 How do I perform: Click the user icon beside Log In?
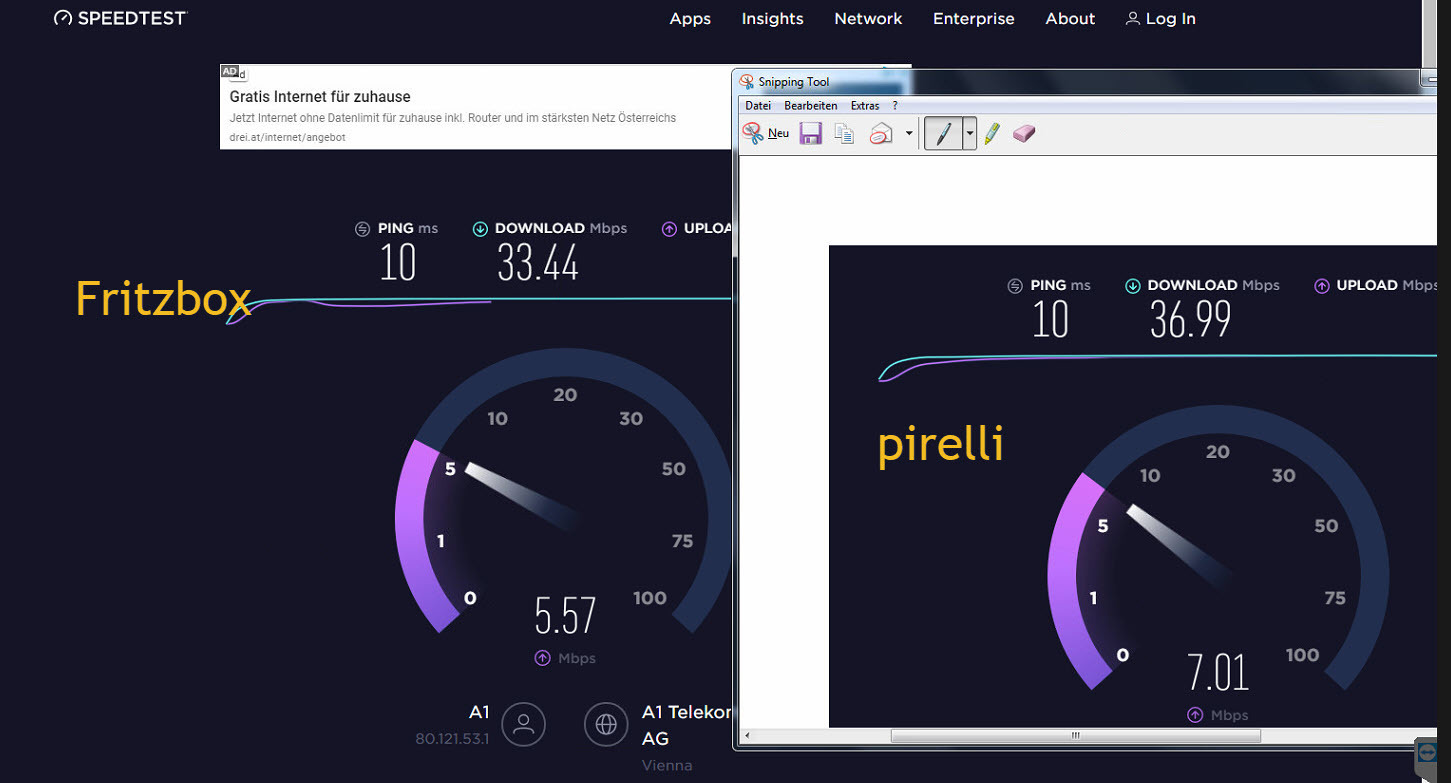(1133, 18)
